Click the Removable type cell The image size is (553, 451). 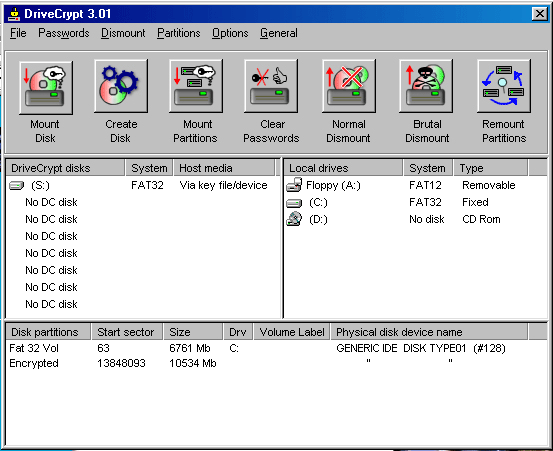coord(488,185)
